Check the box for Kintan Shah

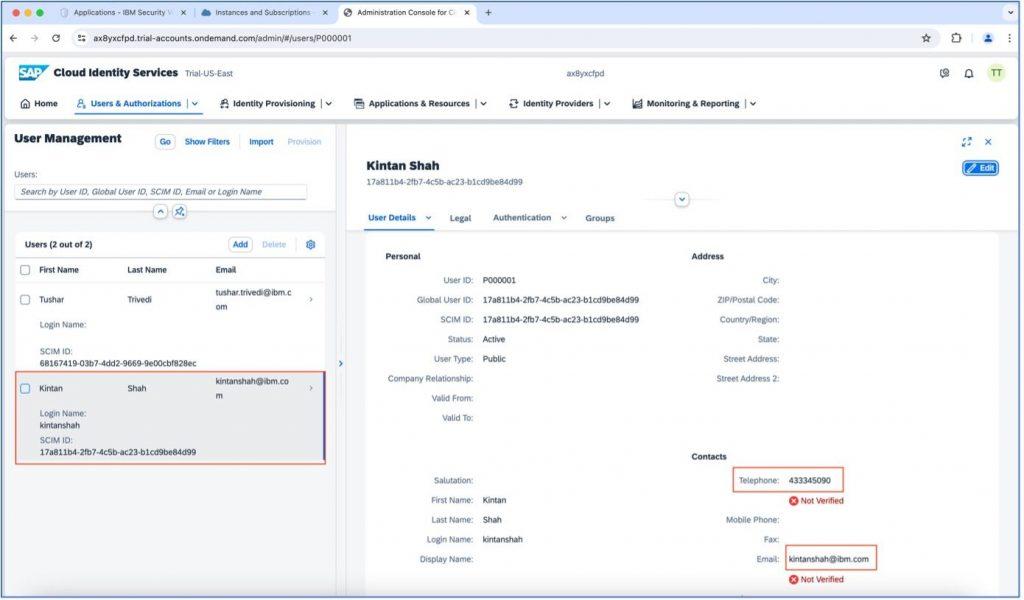click(x=25, y=388)
